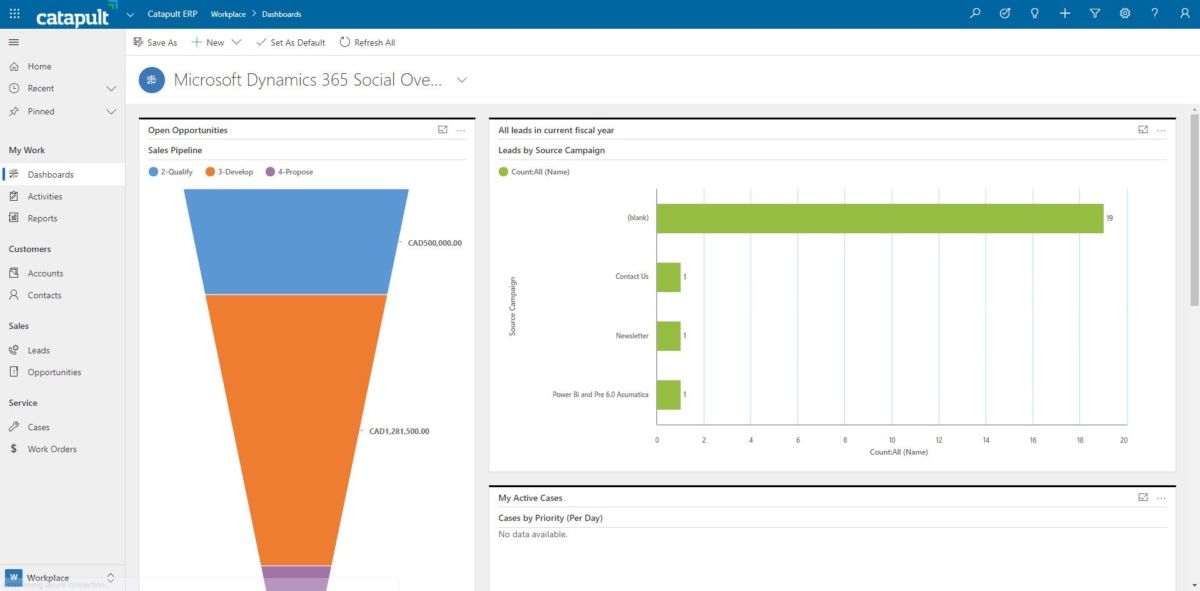Open the app launcher waffle icon
This screenshot has width=1200, height=591.
pyautogui.click(x=14, y=14)
